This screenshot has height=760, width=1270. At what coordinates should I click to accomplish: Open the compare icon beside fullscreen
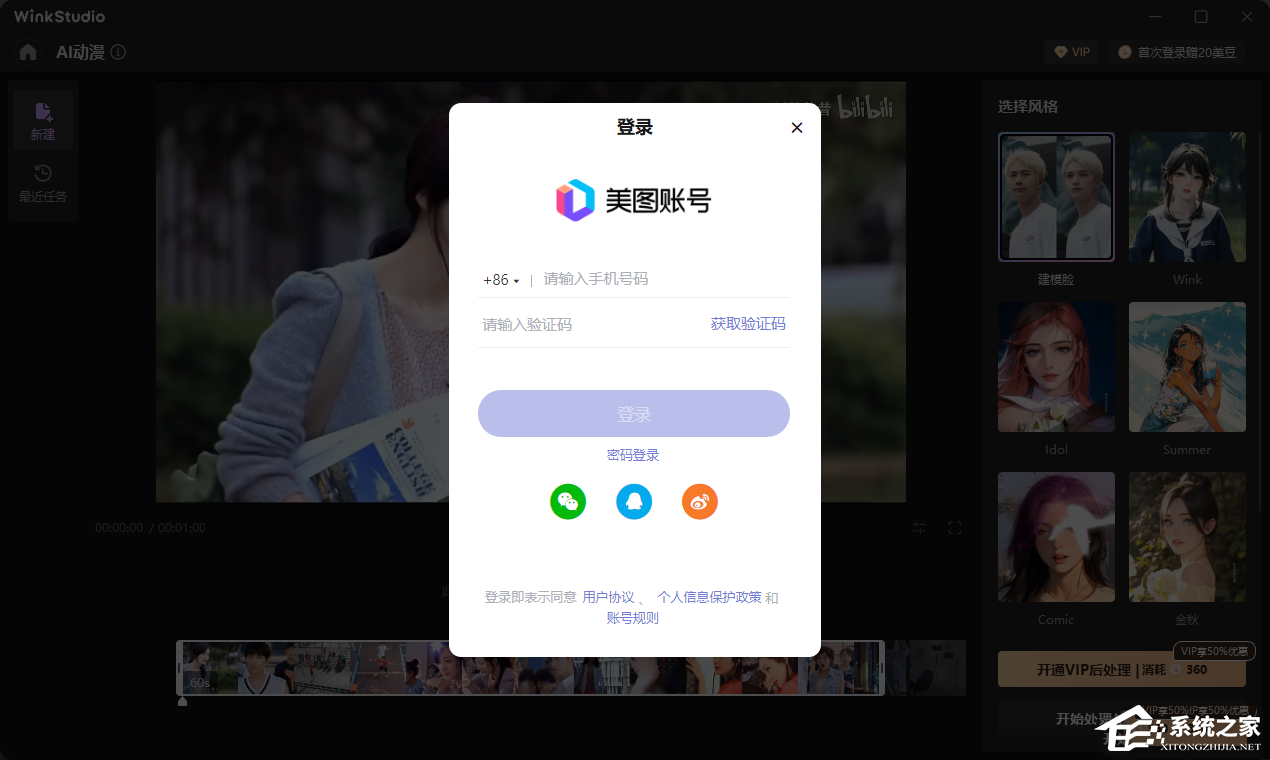[920, 528]
